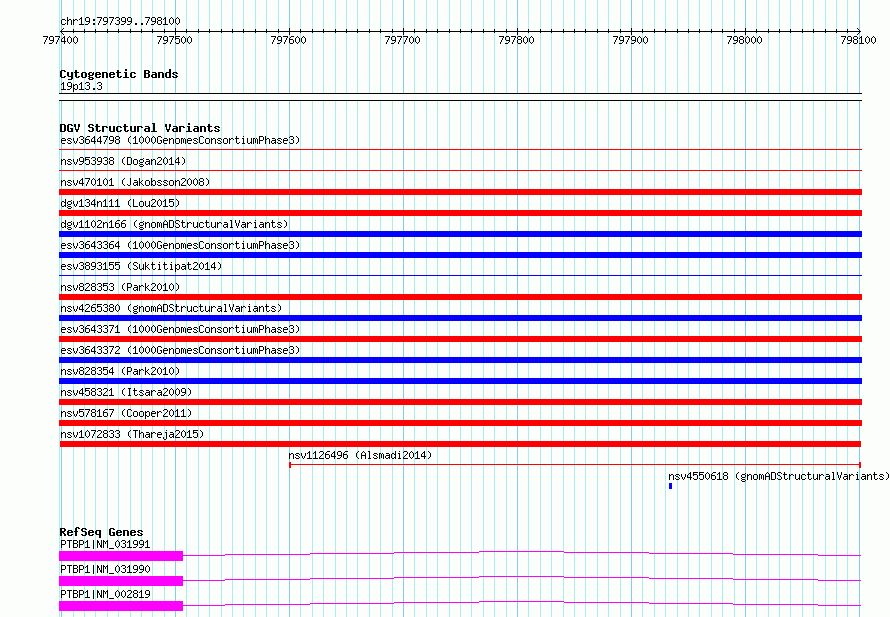Screen dimensions: 890x617
Task: Click blue bar under nsv828354
Action: [460, 381]
